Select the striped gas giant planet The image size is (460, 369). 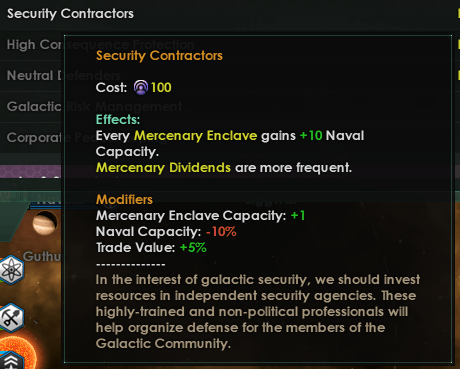click(x=45, y=222)
